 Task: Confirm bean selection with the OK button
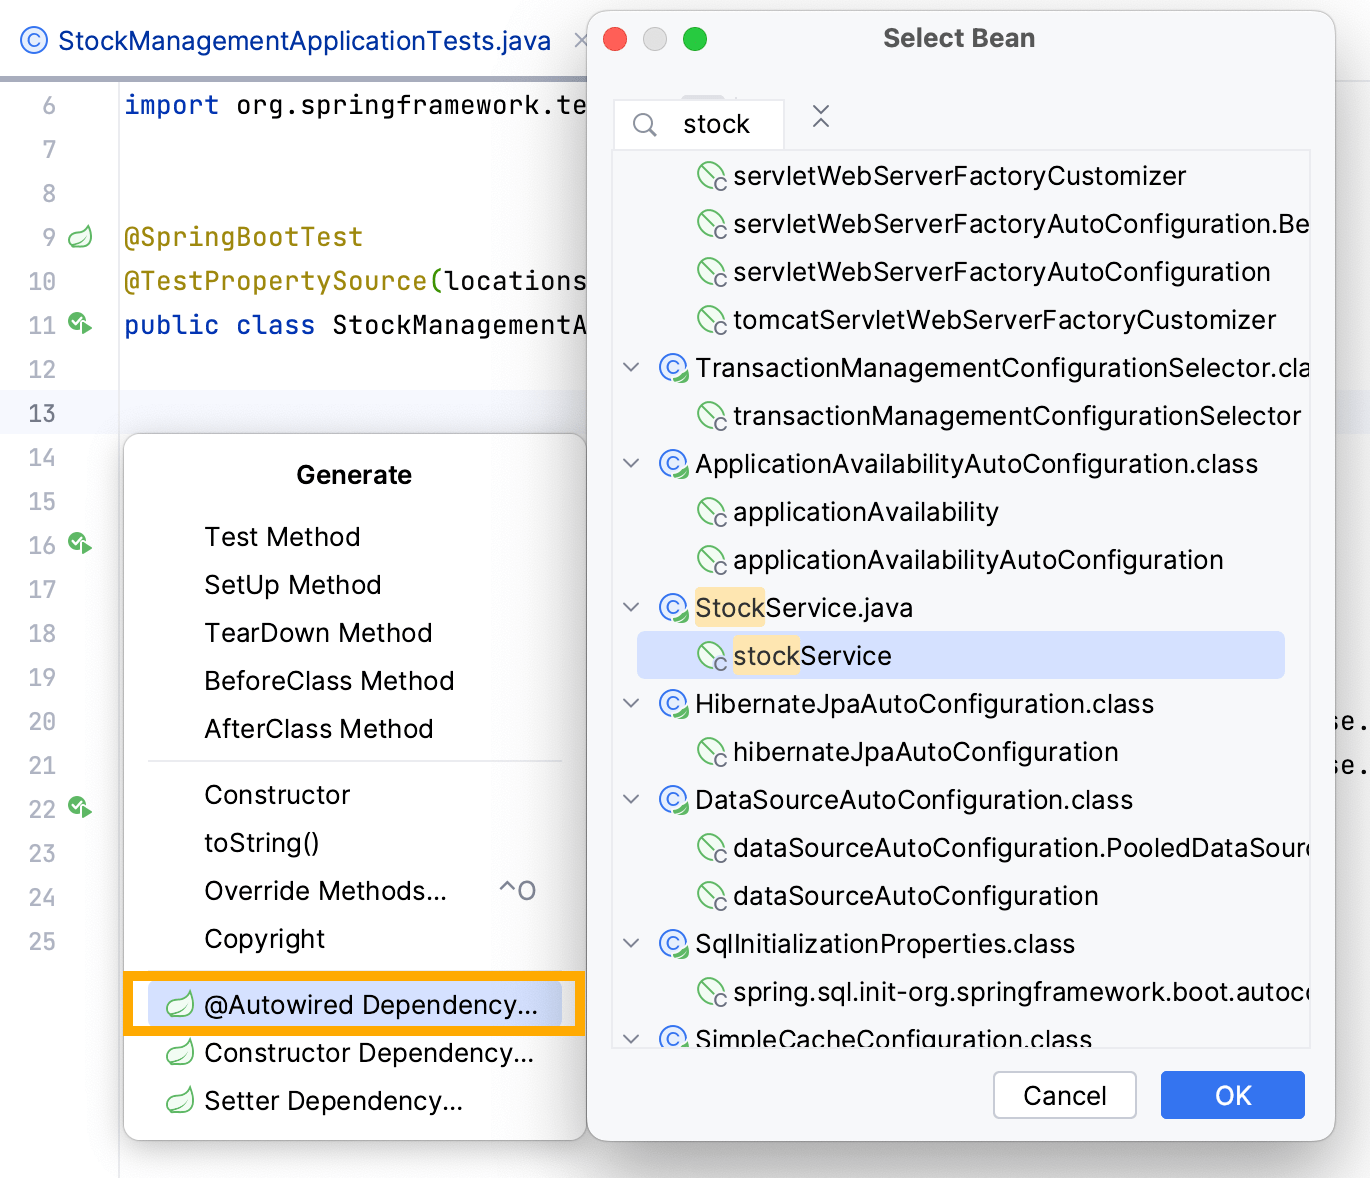1232,1095
